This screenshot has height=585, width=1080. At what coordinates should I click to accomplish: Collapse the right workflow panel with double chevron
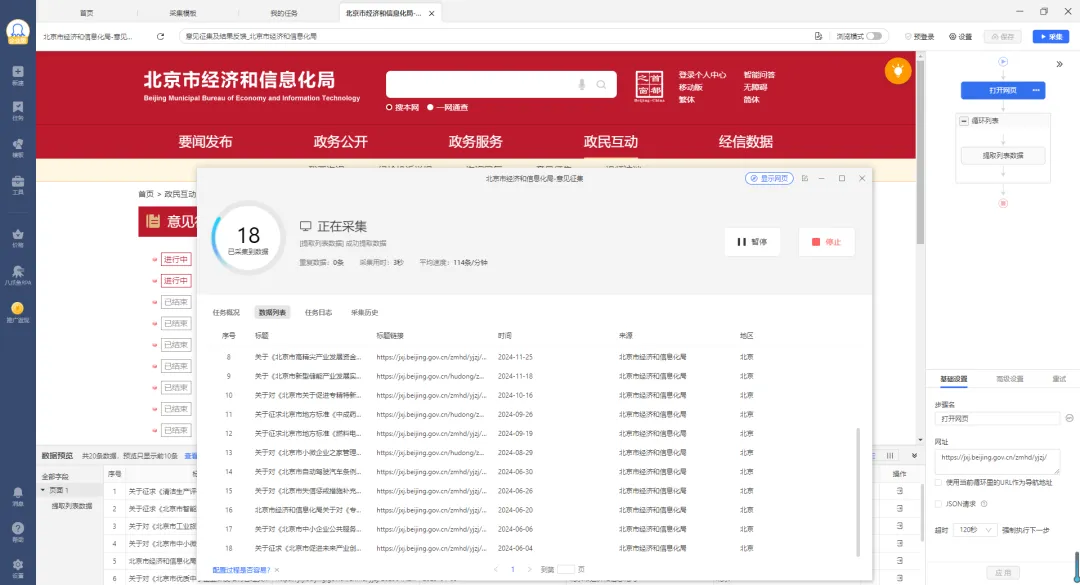coord(1059,64)
